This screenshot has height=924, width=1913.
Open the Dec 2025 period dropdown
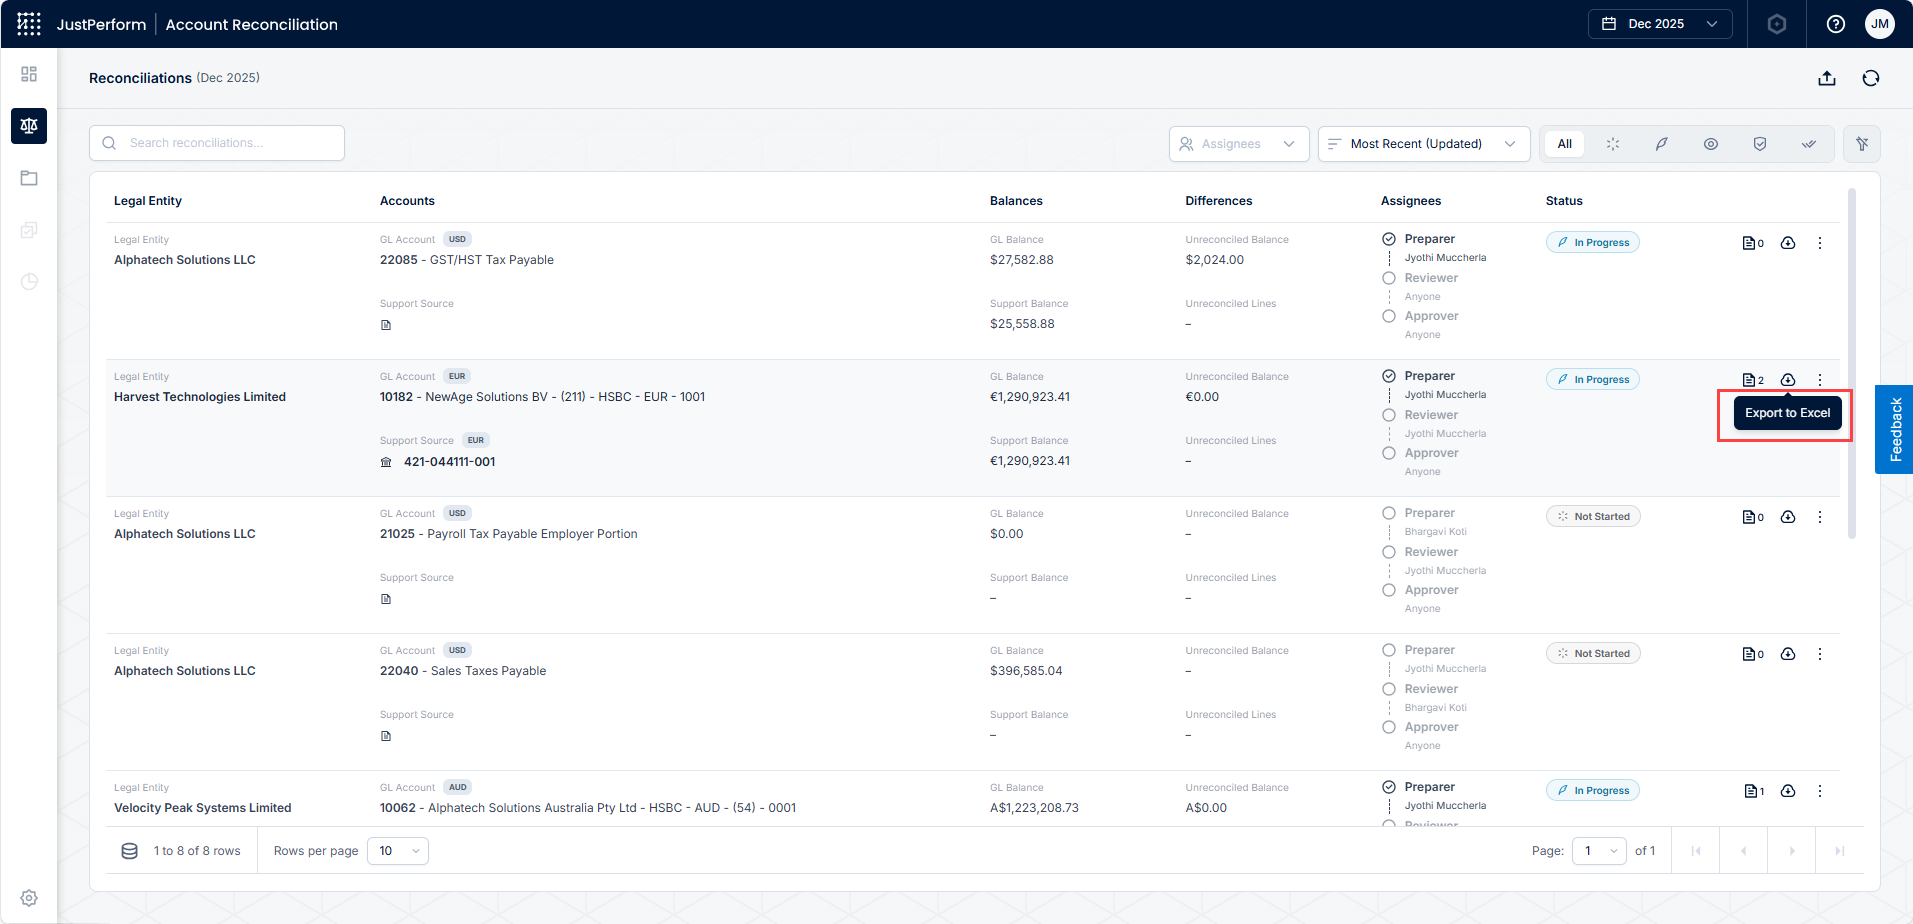(x=1660, y=24)
